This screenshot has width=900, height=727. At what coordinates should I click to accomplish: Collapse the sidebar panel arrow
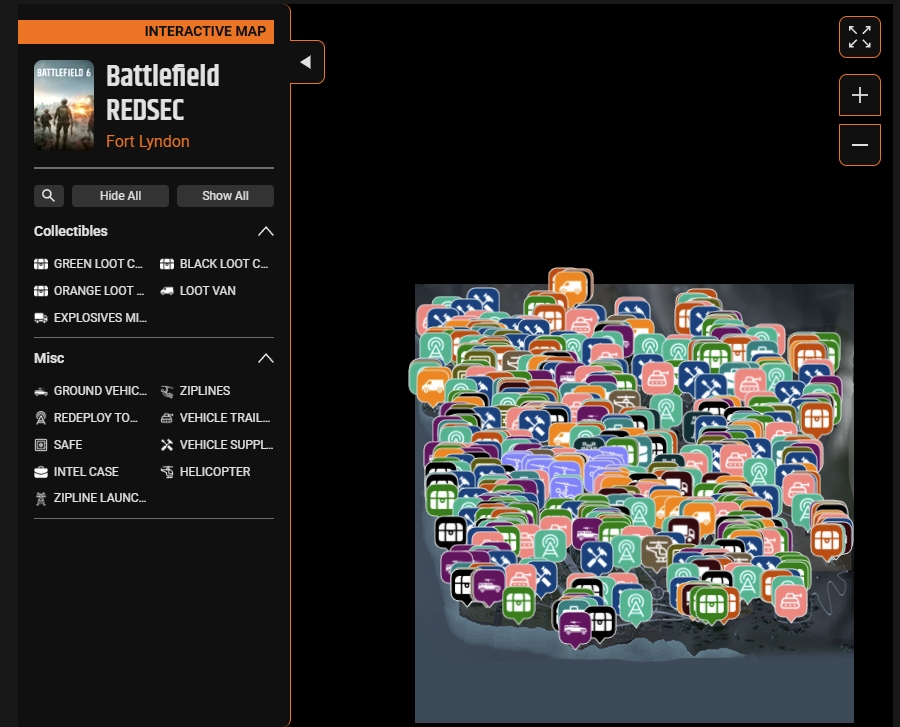tap(305, 61)
